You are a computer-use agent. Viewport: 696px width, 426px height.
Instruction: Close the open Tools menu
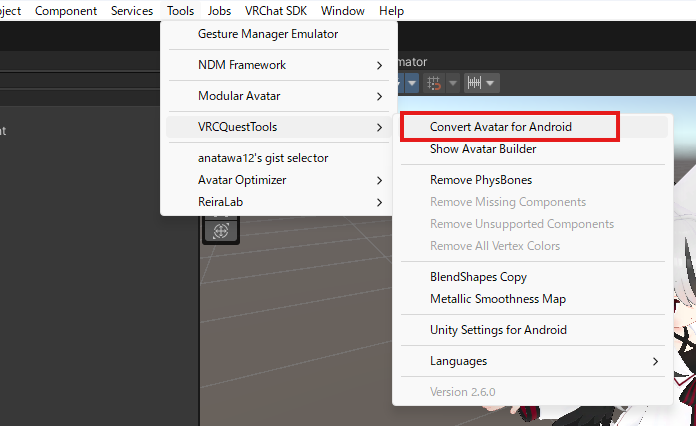click(x=180, y=11)
